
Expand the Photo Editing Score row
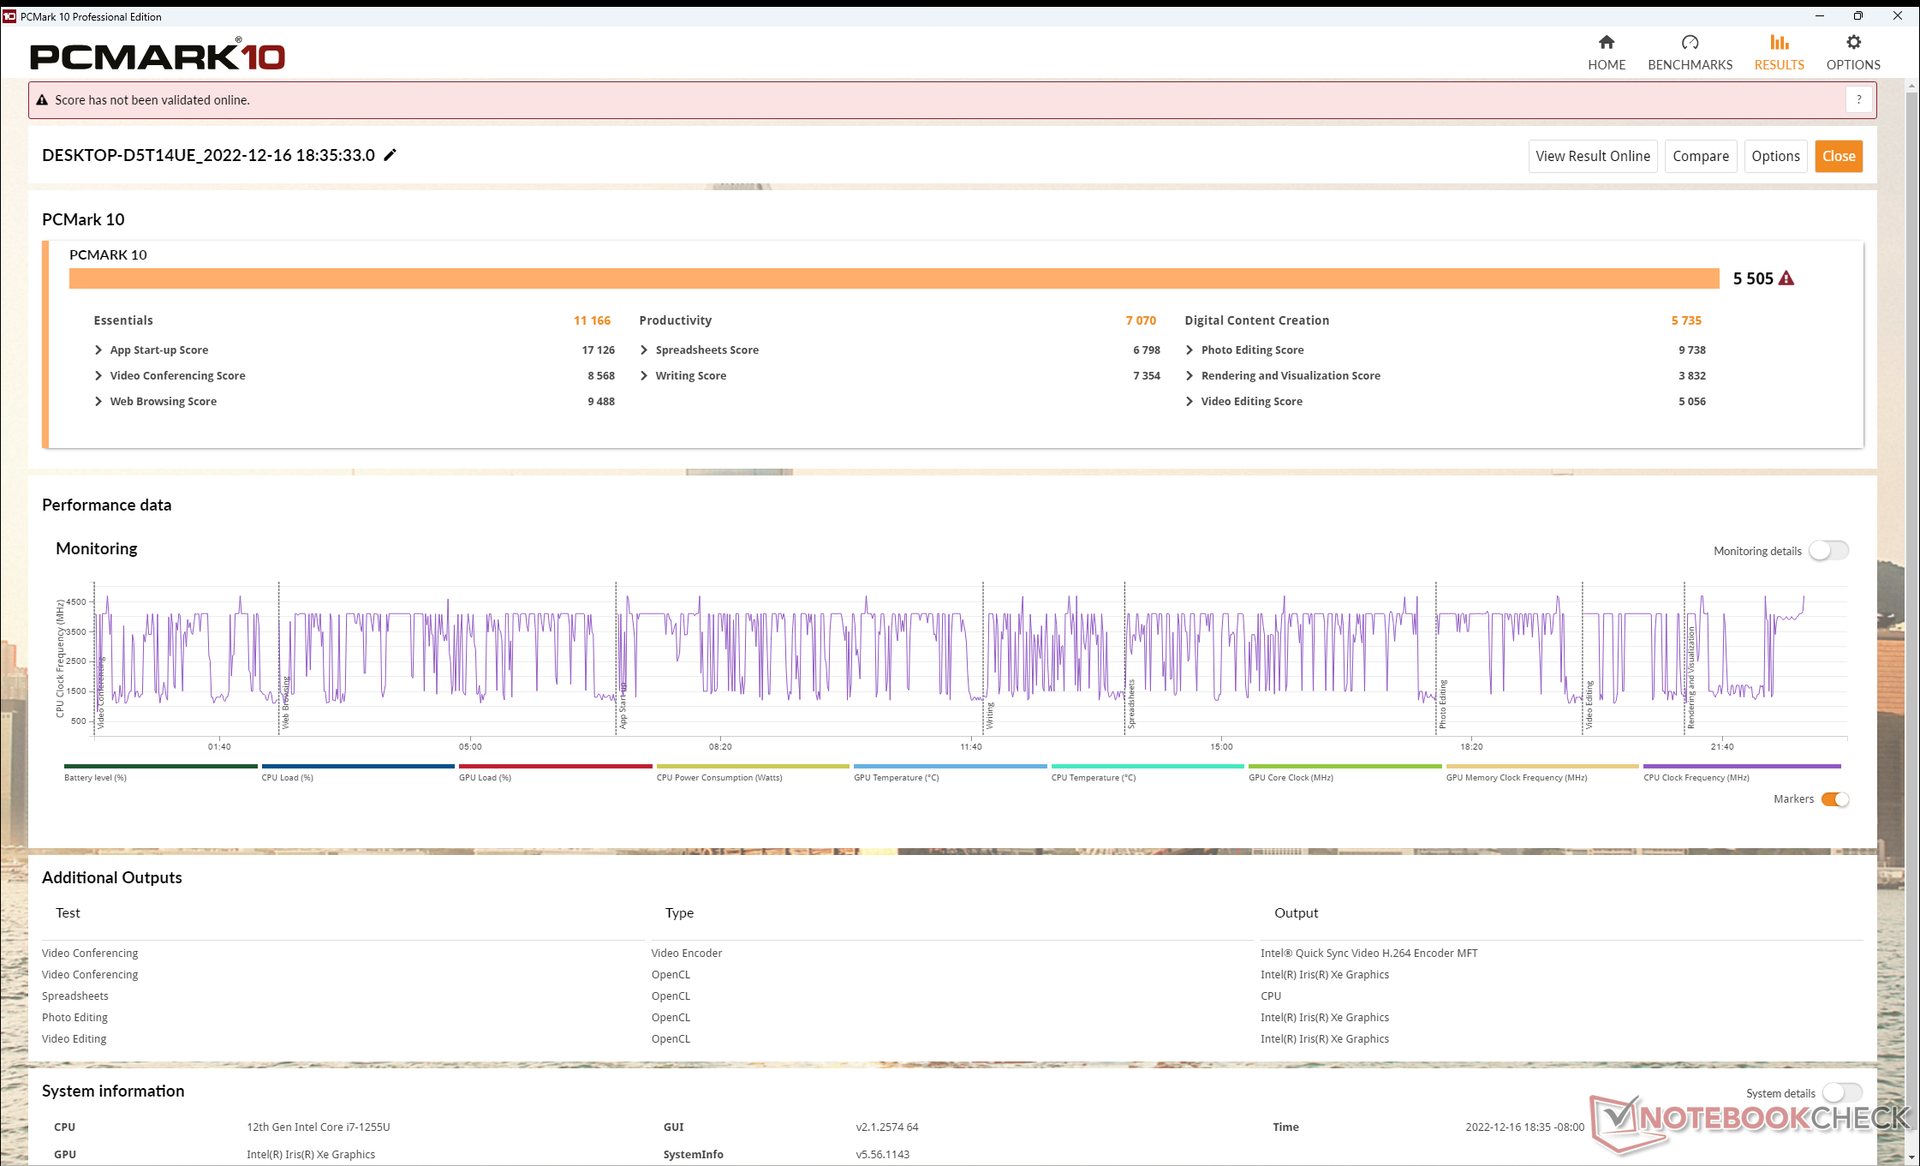point(1189,350)
